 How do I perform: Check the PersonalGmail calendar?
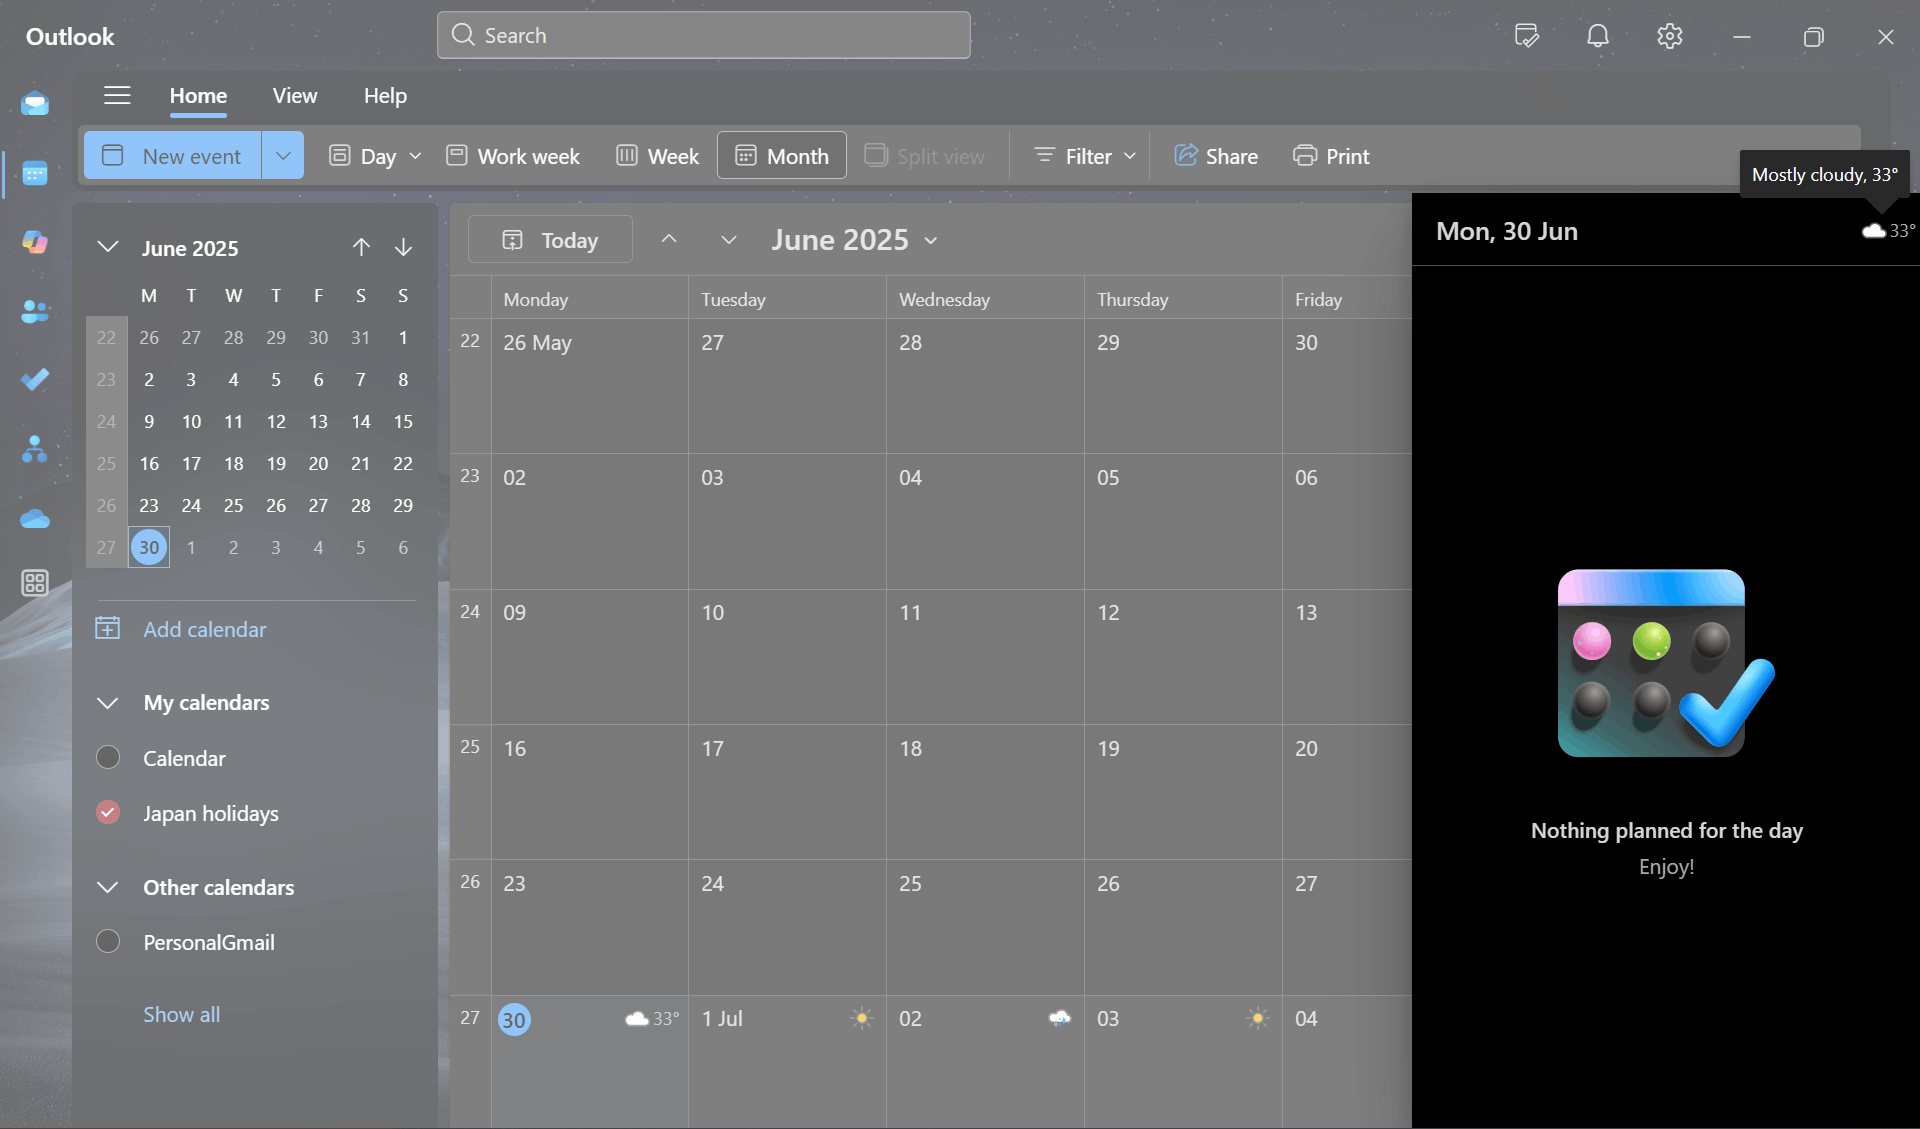[107, 940]
